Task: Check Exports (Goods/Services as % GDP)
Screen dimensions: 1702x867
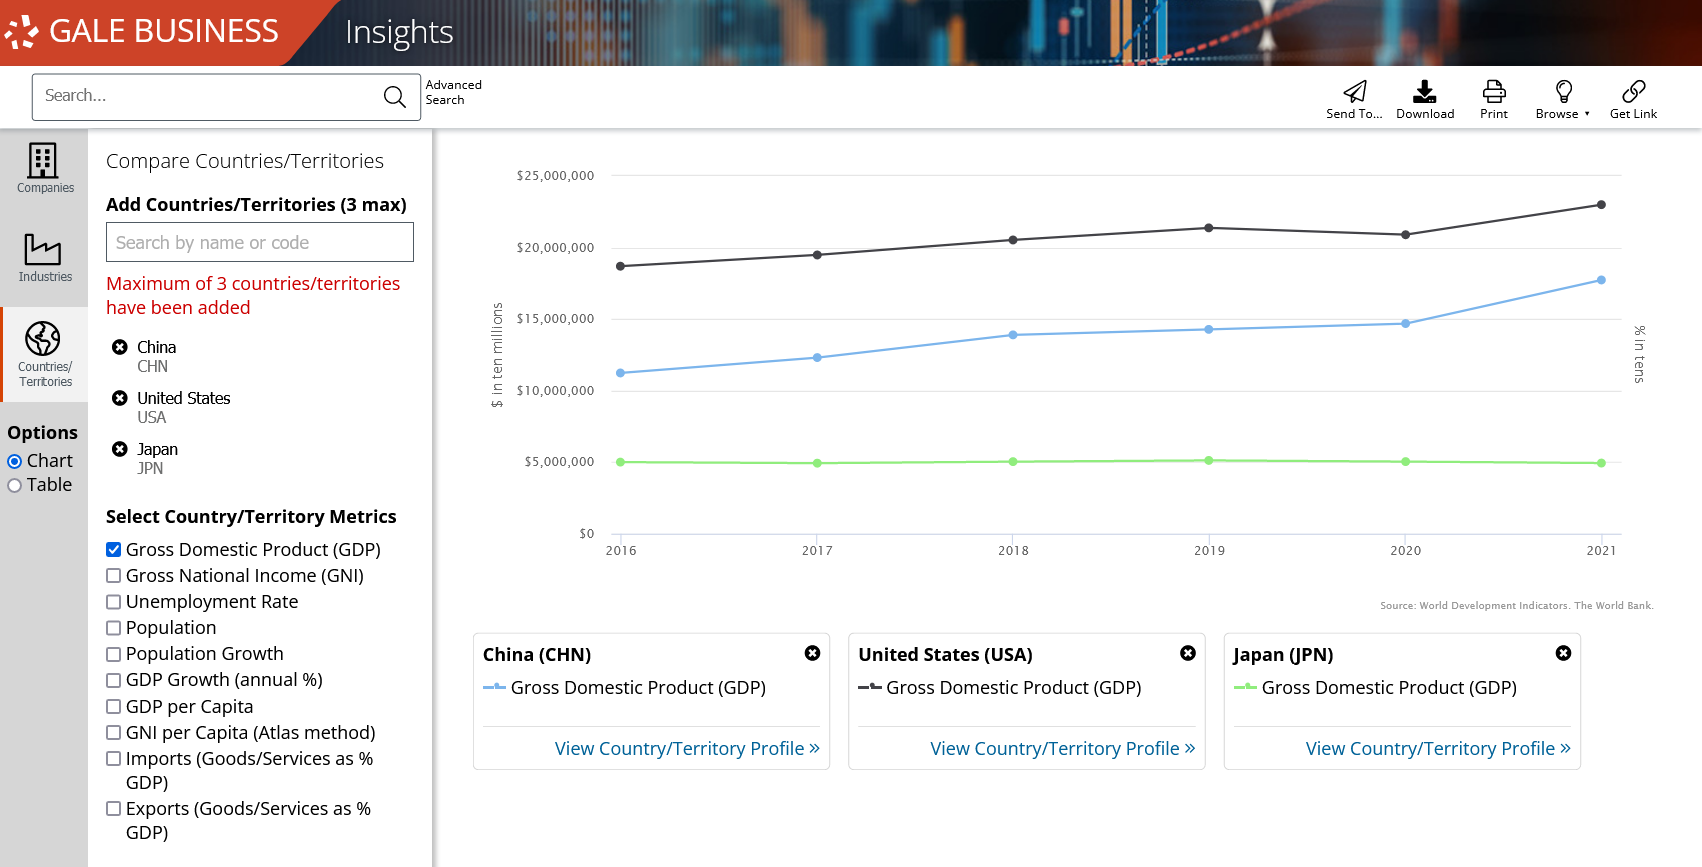Action: coord(114,809)
